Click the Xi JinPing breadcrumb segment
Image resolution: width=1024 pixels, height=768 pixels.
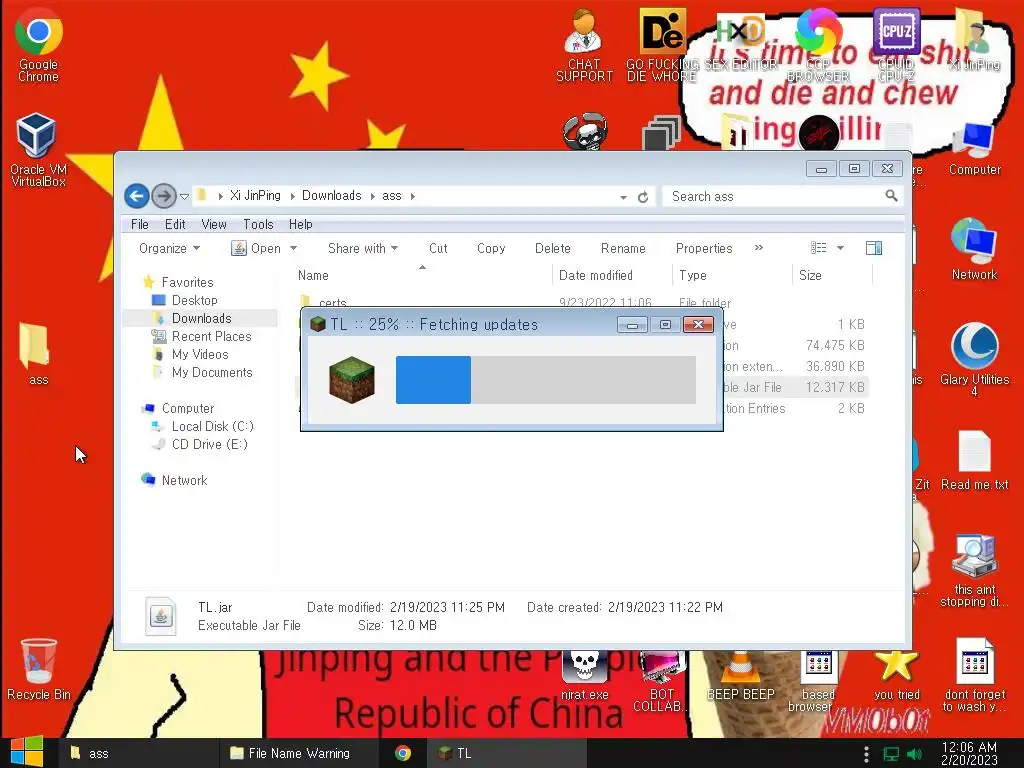coord(255,195)
